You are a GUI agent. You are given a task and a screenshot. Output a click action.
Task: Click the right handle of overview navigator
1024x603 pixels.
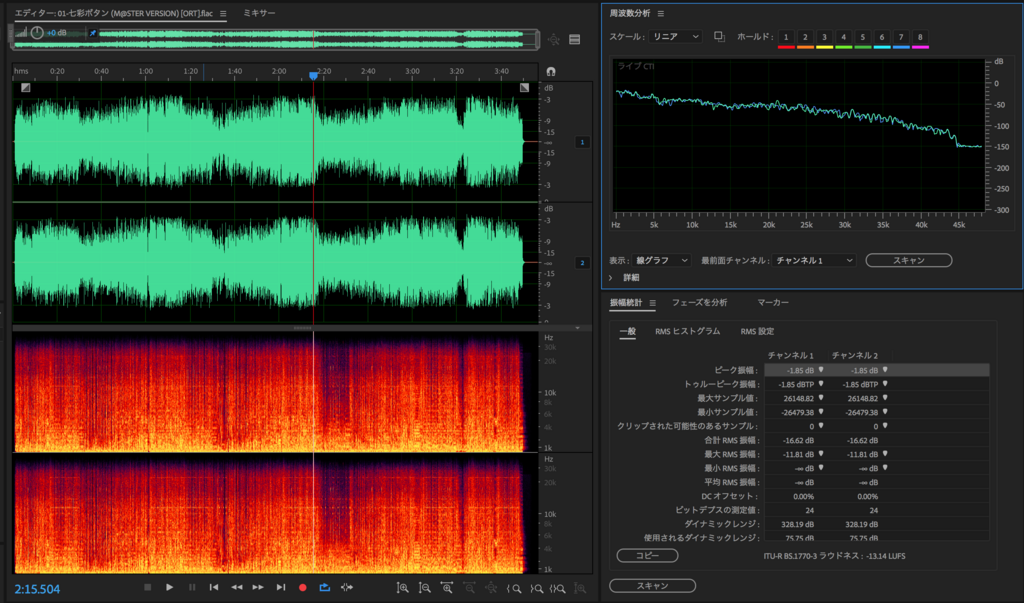click(x=537, y=39)
